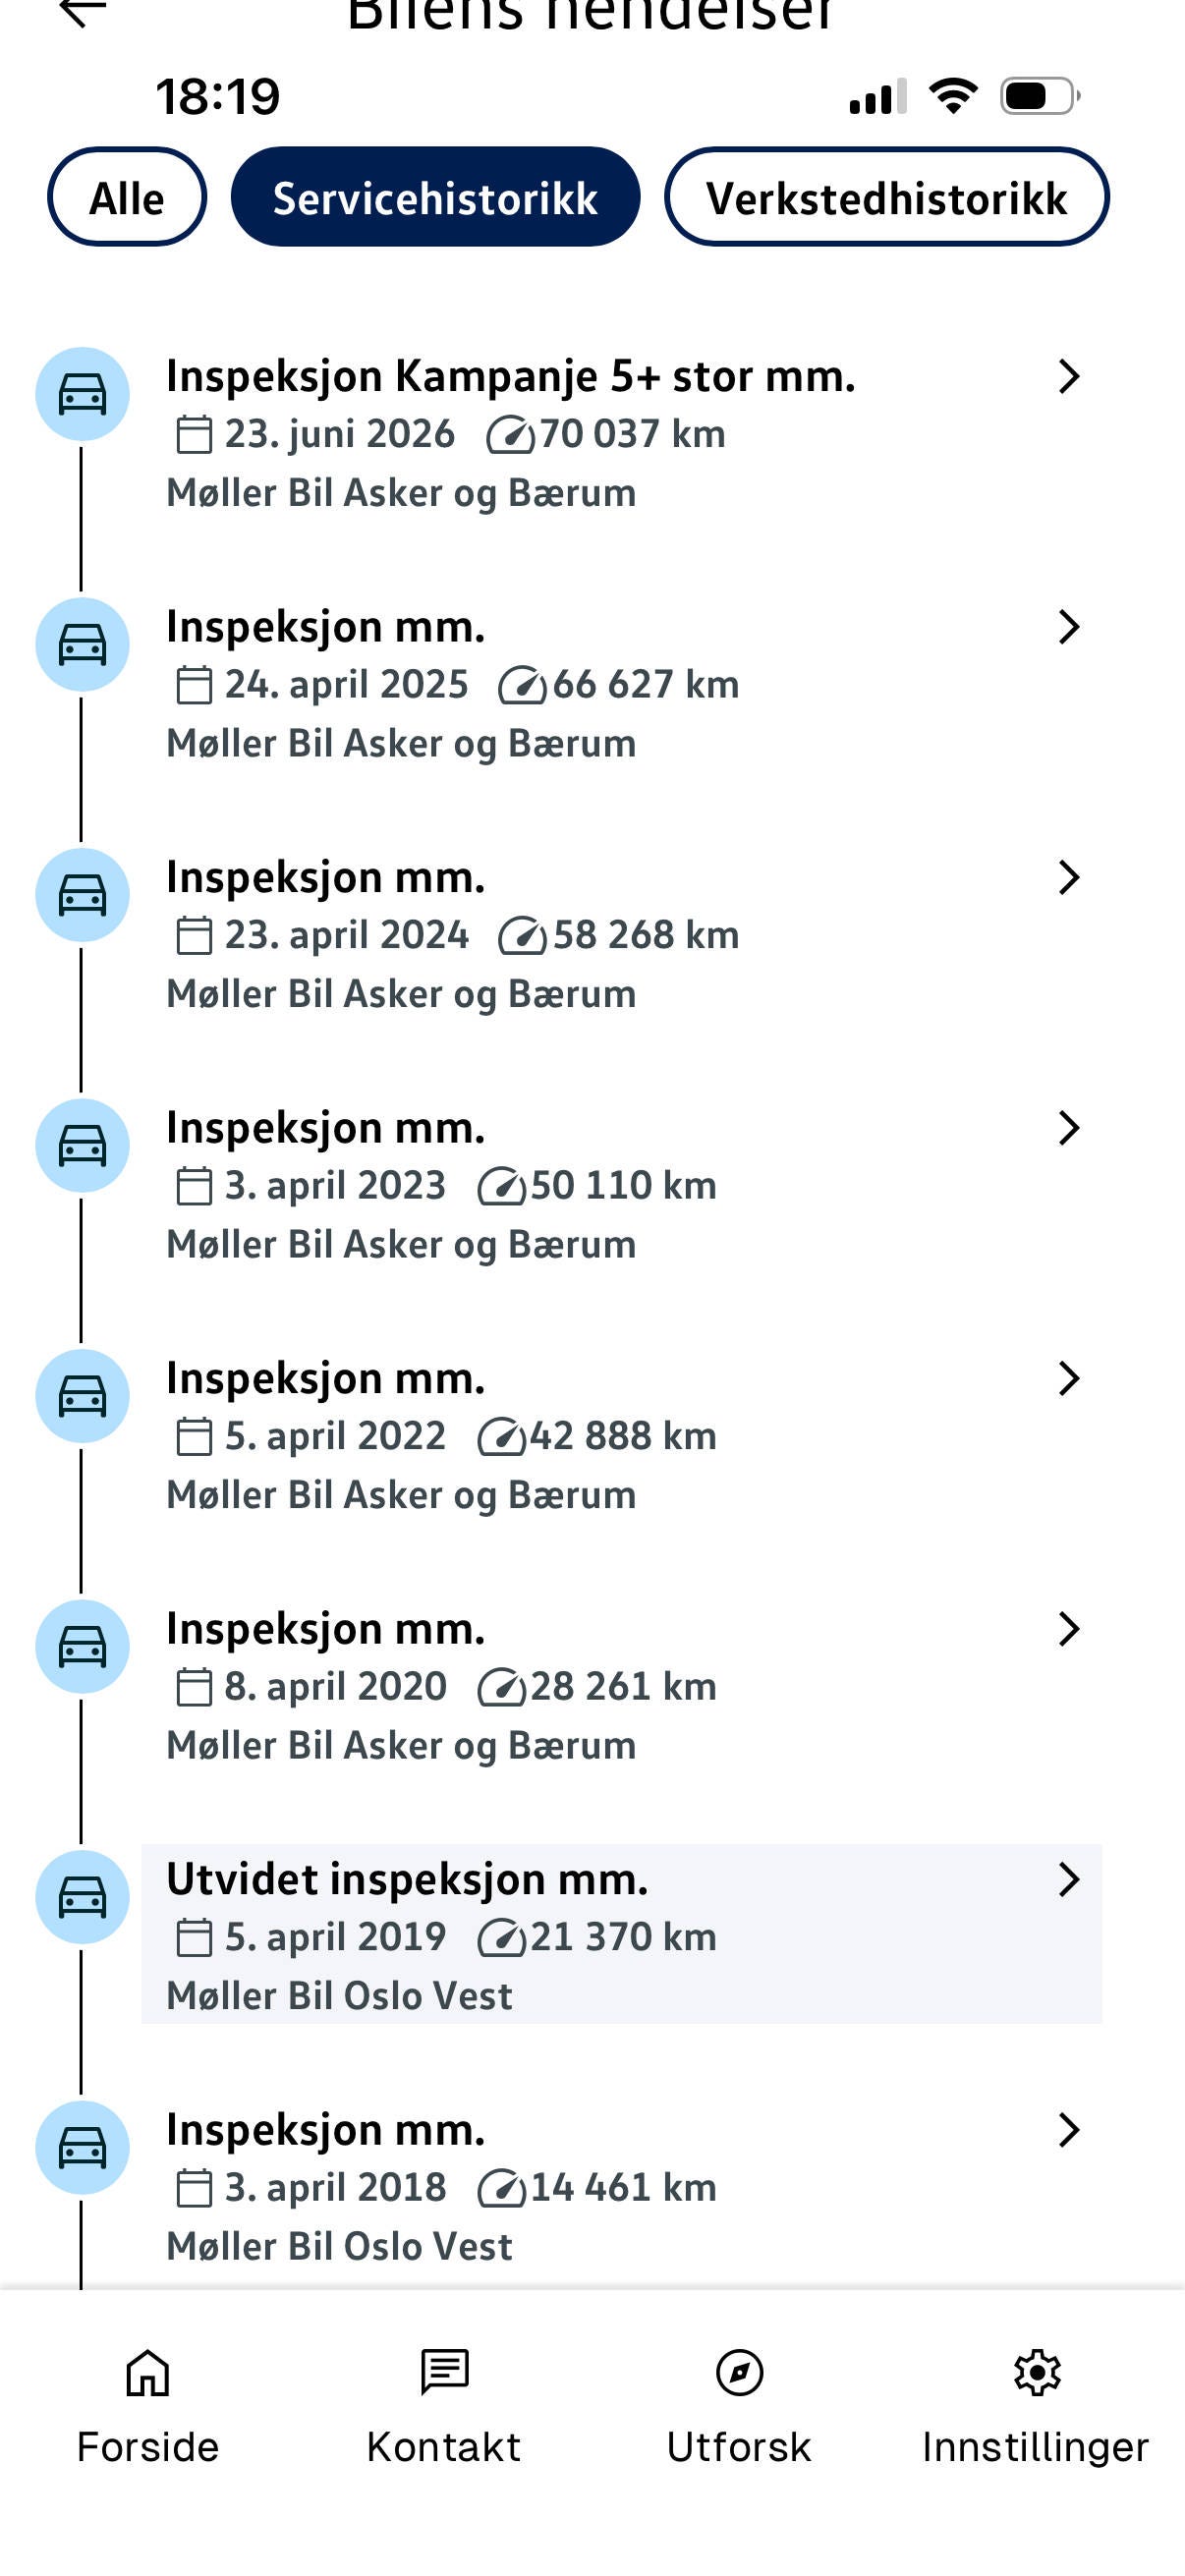Open the Utvidet inspeksjon mm. entry
The width and height of the screenshot is (1185, 2576).
[x=621, y=1934]
